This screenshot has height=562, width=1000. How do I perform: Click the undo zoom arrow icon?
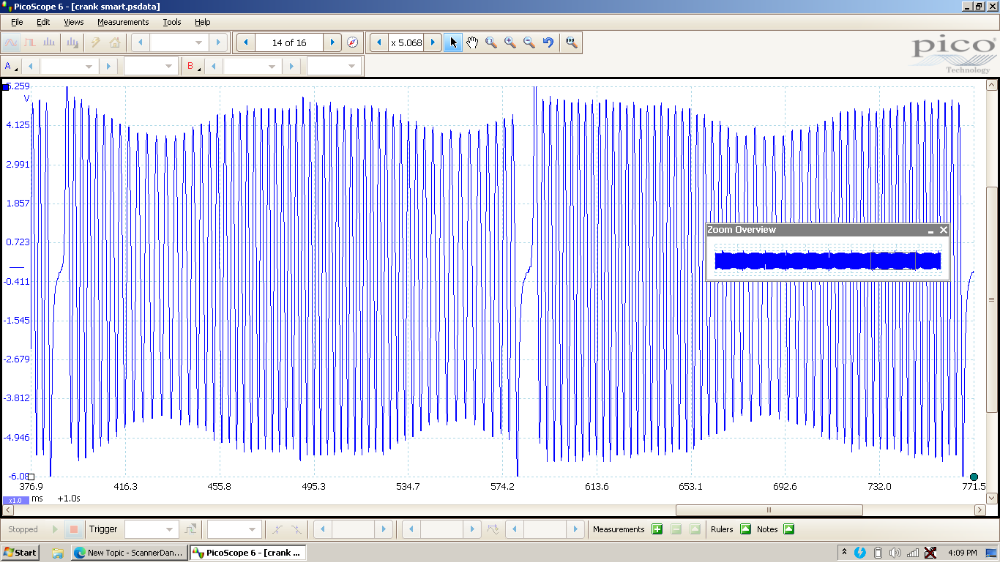tap(548, 43)
